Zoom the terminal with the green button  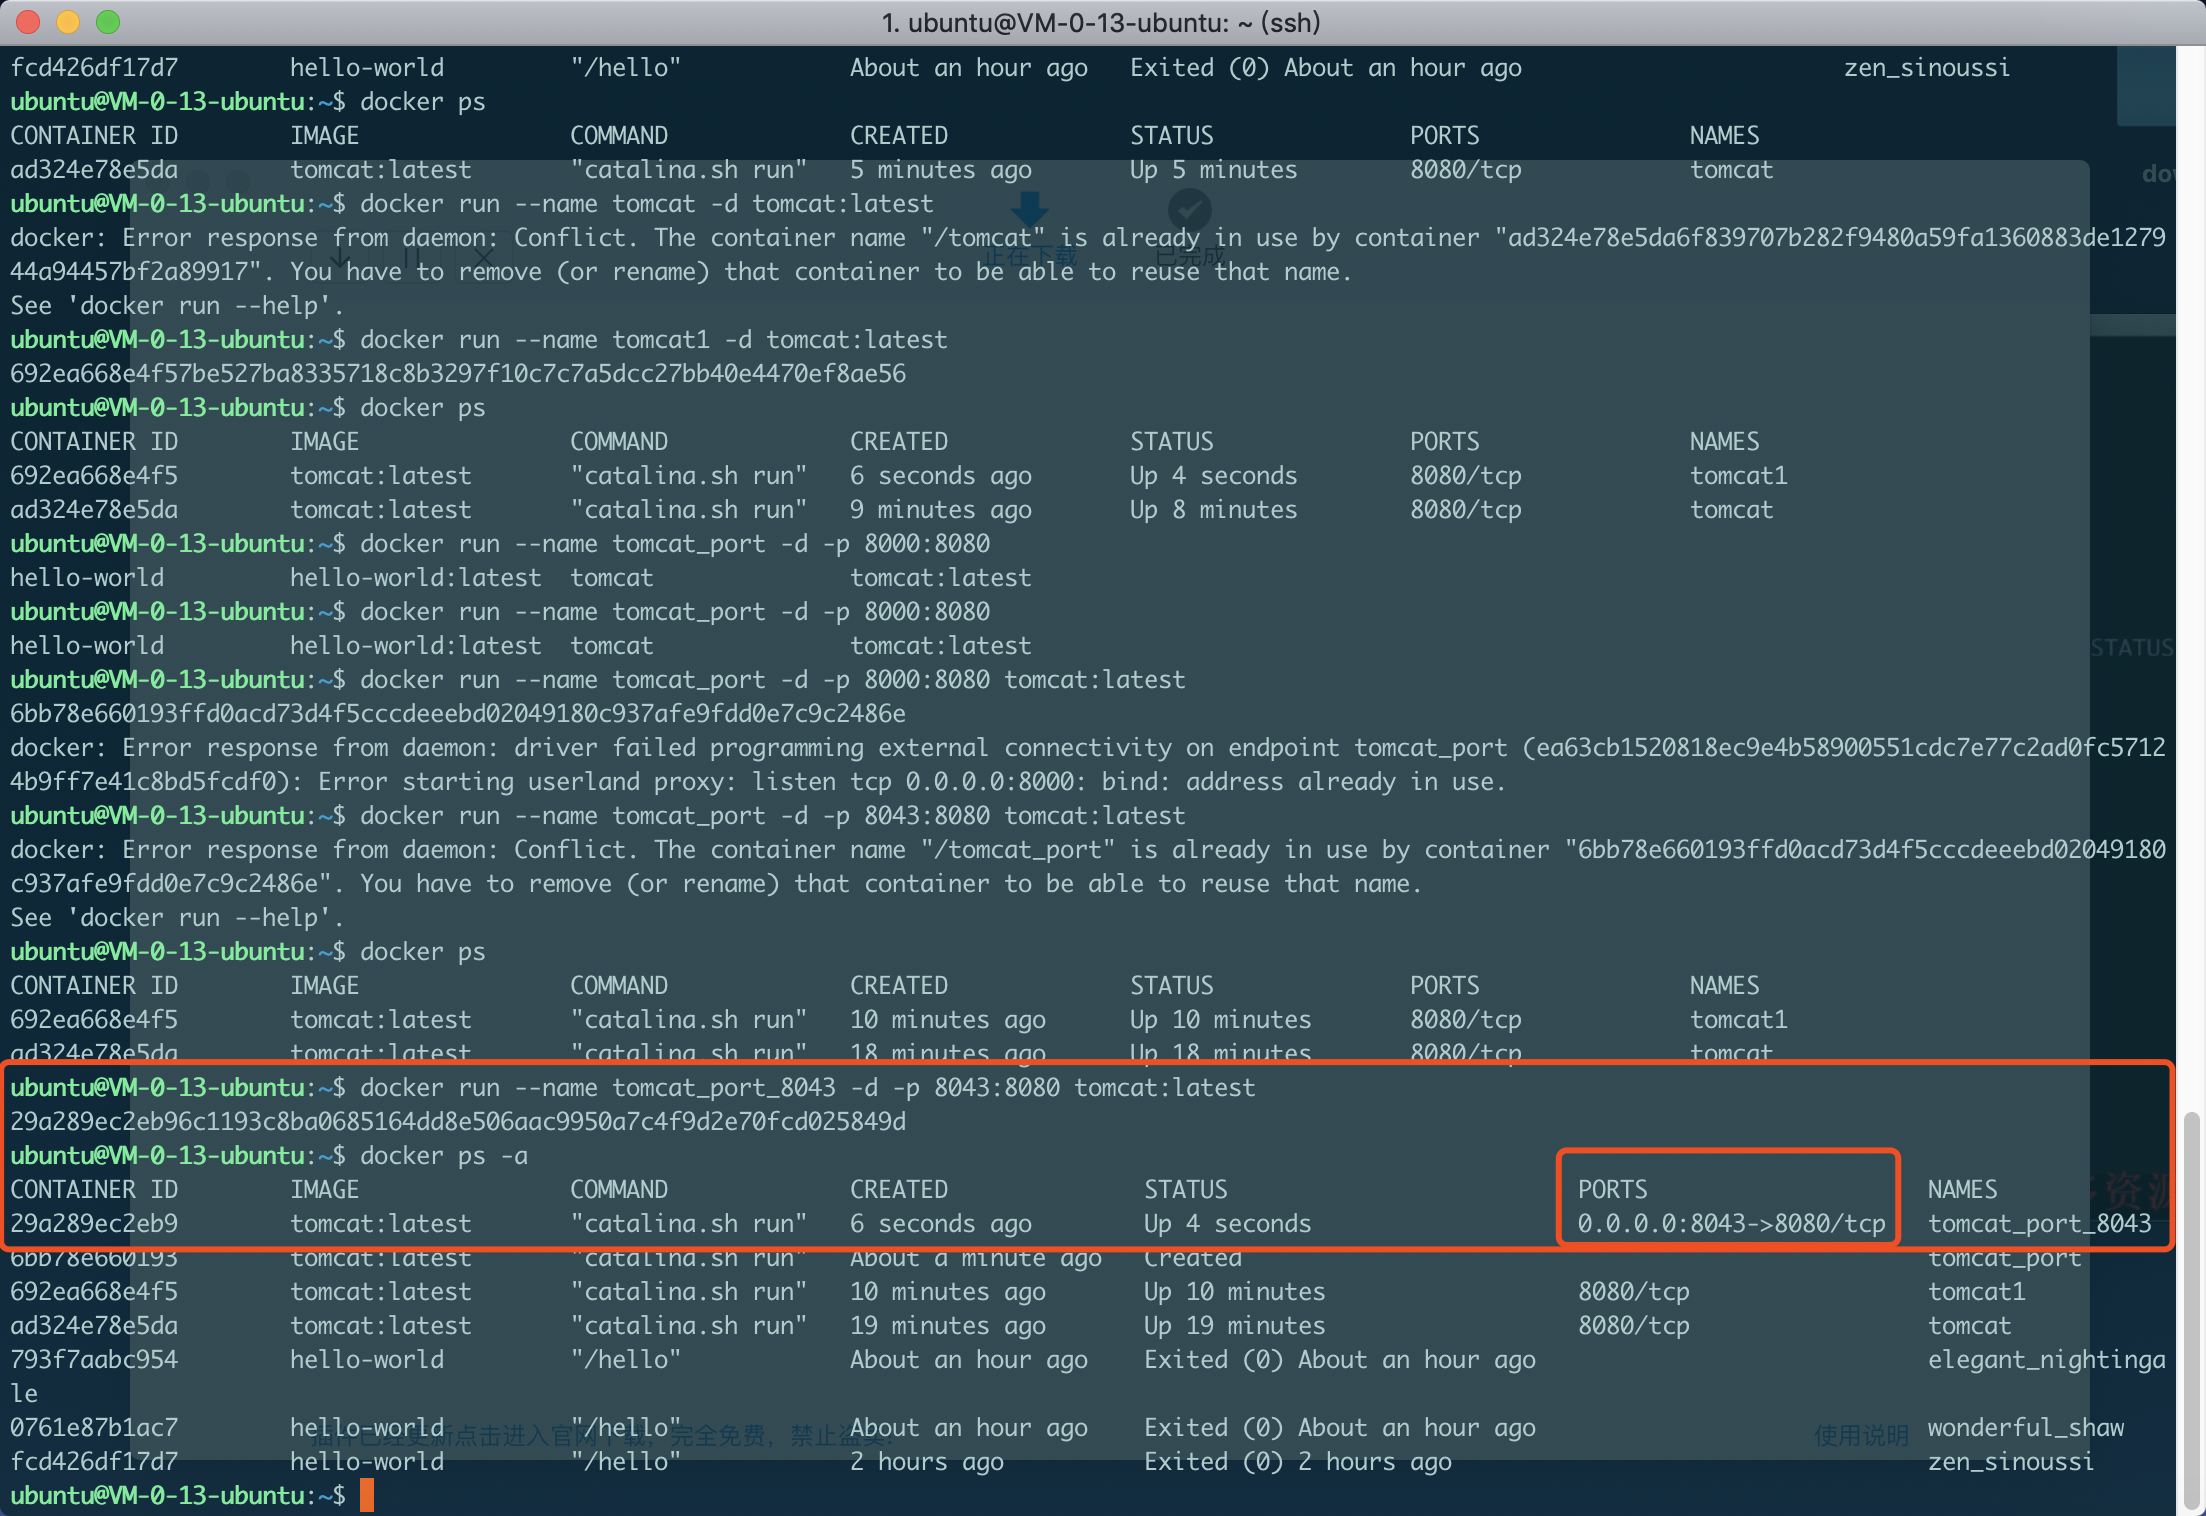click(108, 22)
